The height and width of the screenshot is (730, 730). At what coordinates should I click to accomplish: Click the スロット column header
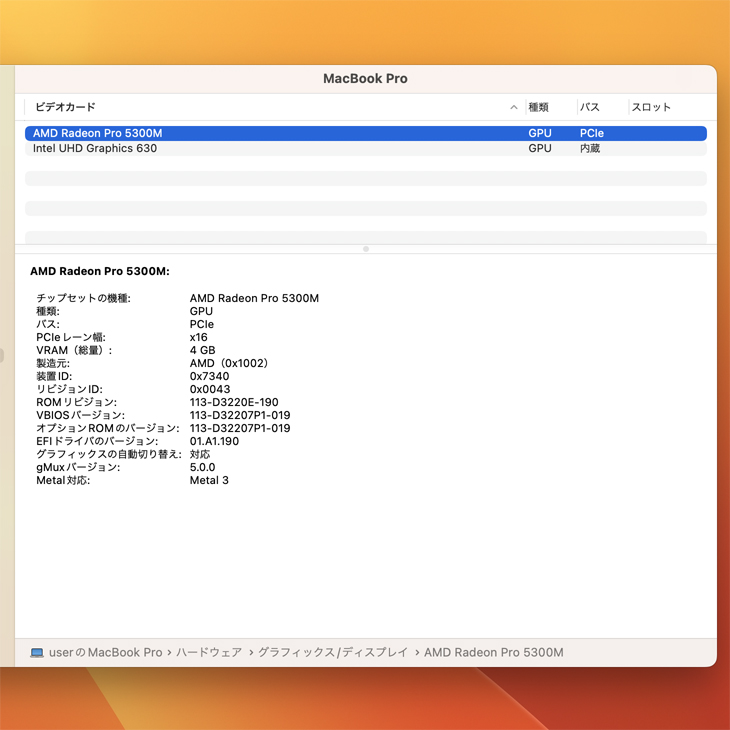tap(651, 107)
